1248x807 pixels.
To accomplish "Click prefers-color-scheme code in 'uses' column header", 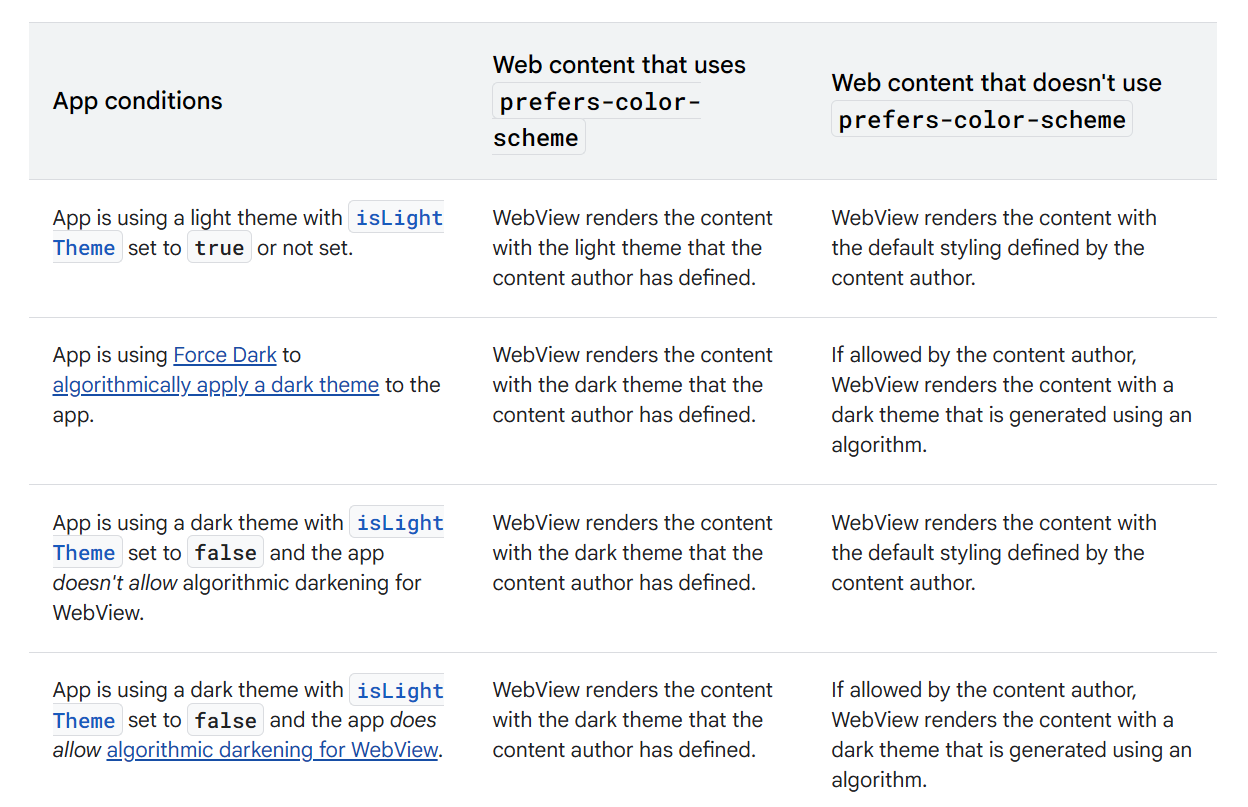I will [597, 119].
